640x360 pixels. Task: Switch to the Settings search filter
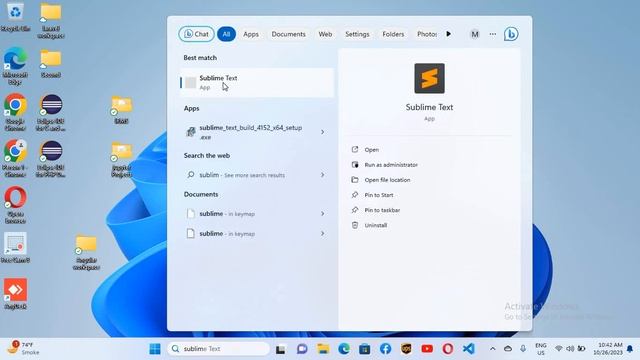tap(357, 34)
